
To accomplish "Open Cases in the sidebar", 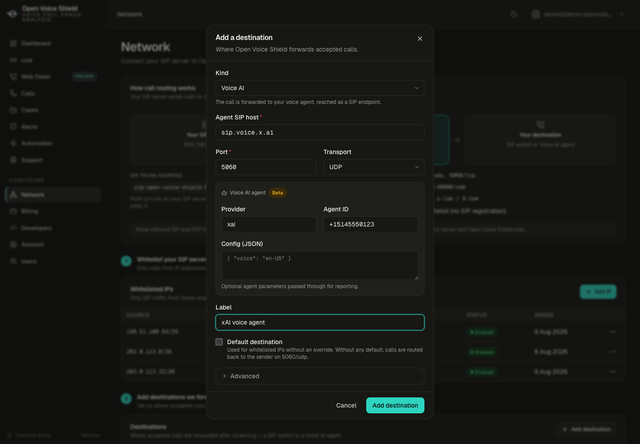I will 53,110.
